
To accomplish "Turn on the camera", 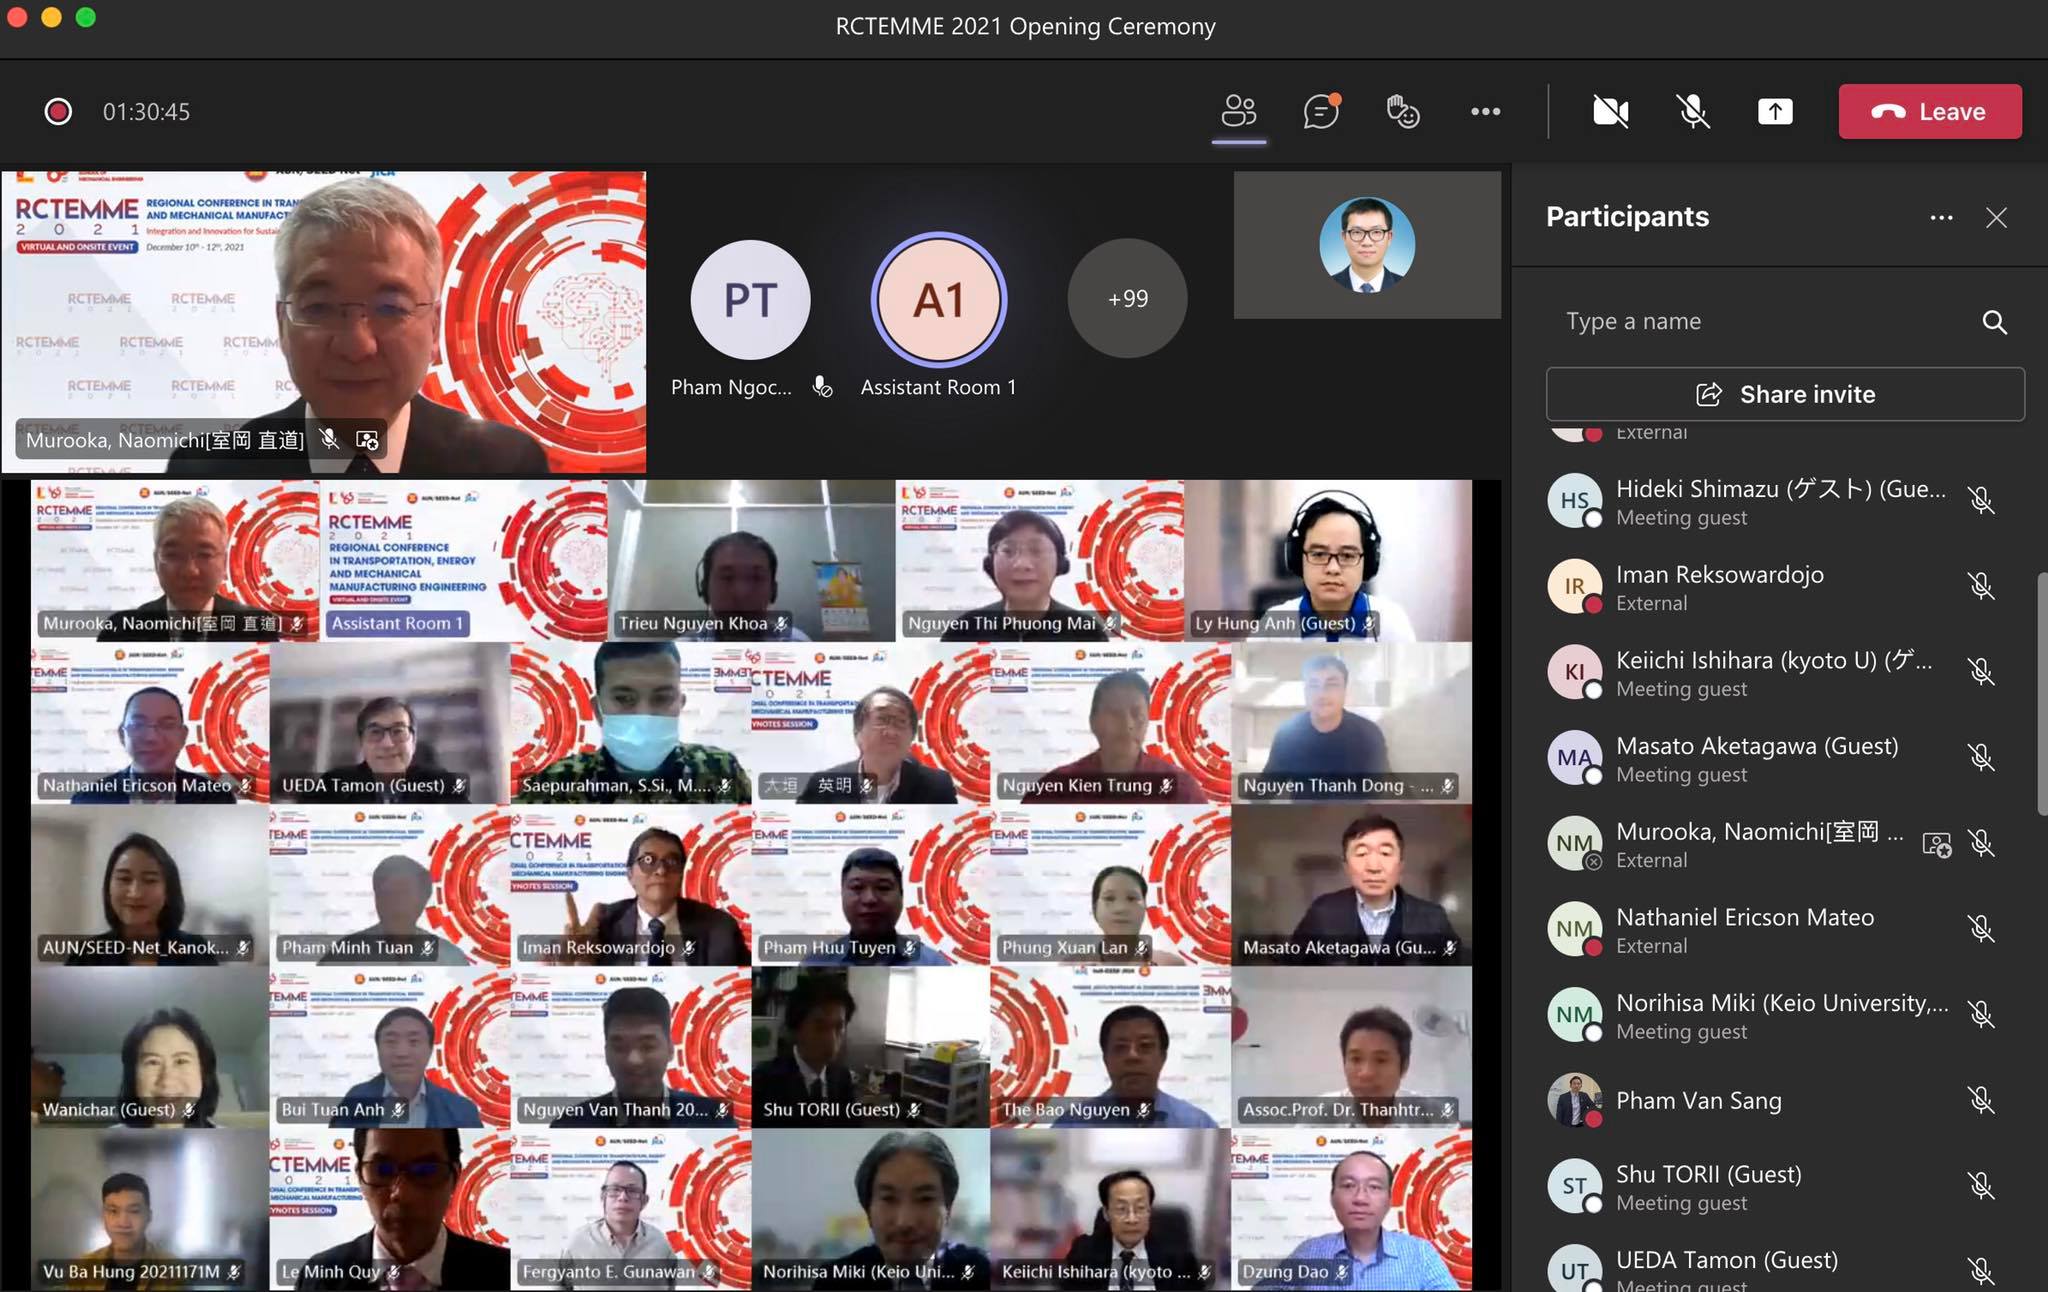I will pos(1610,111).
